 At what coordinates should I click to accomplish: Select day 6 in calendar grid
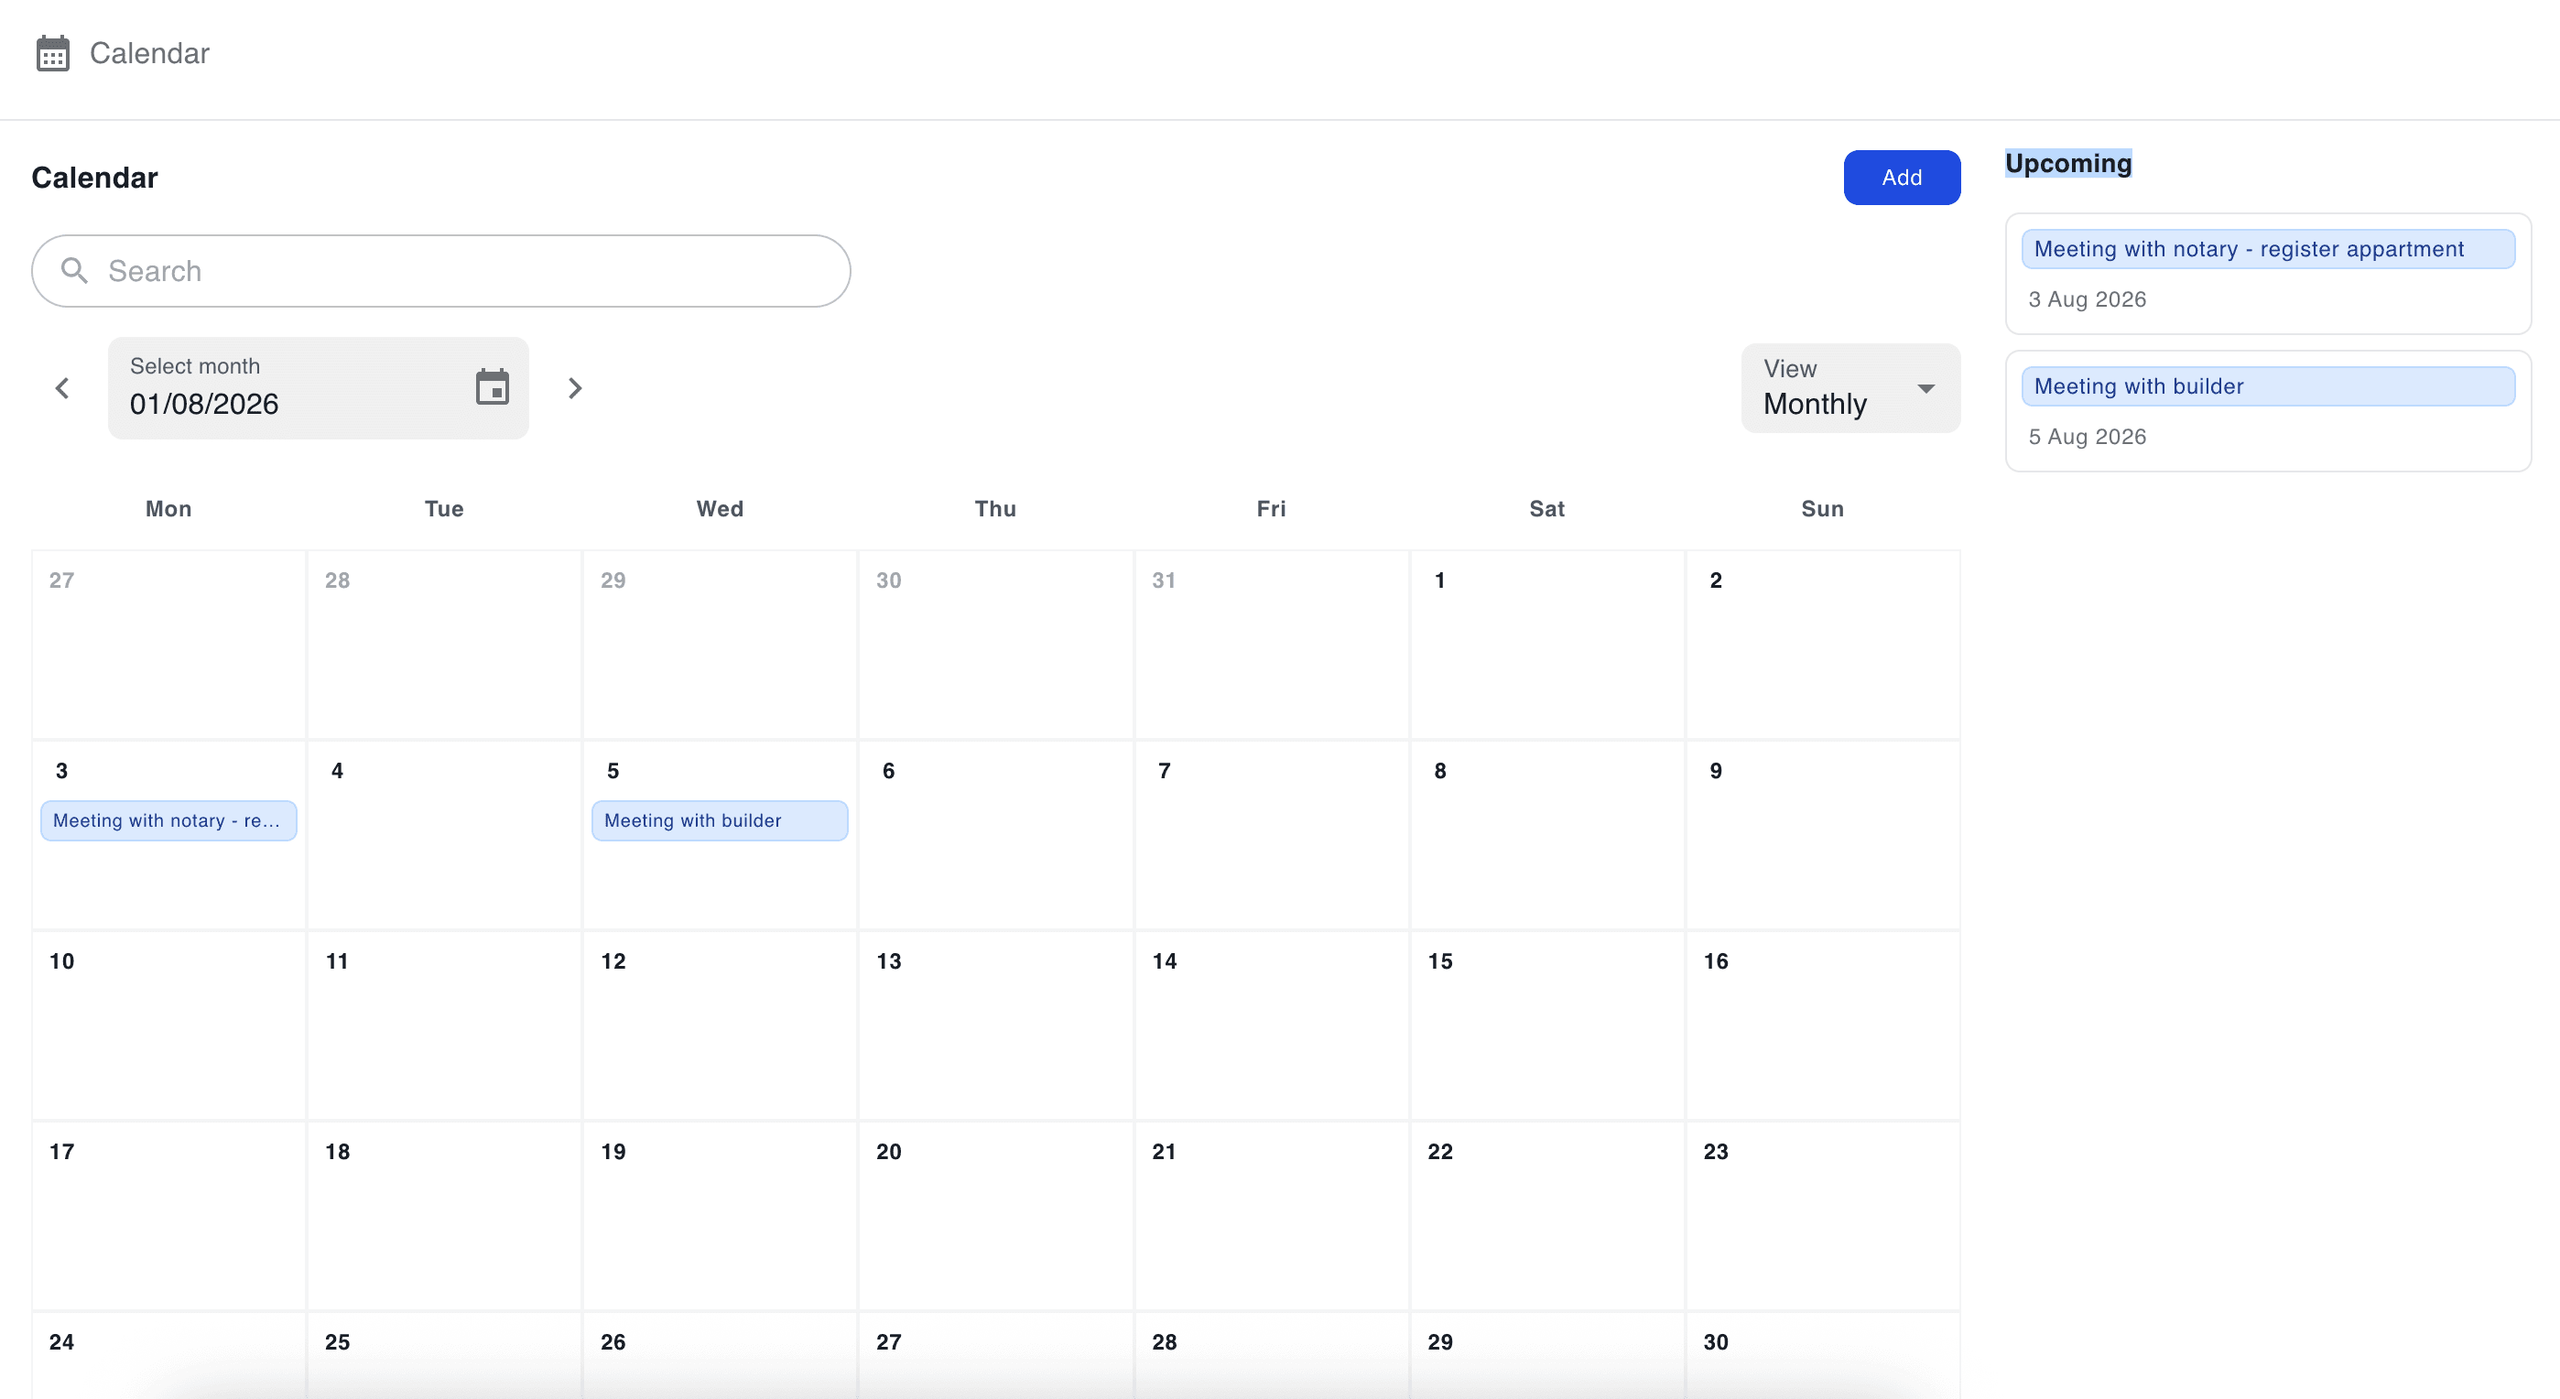point(995,835)
